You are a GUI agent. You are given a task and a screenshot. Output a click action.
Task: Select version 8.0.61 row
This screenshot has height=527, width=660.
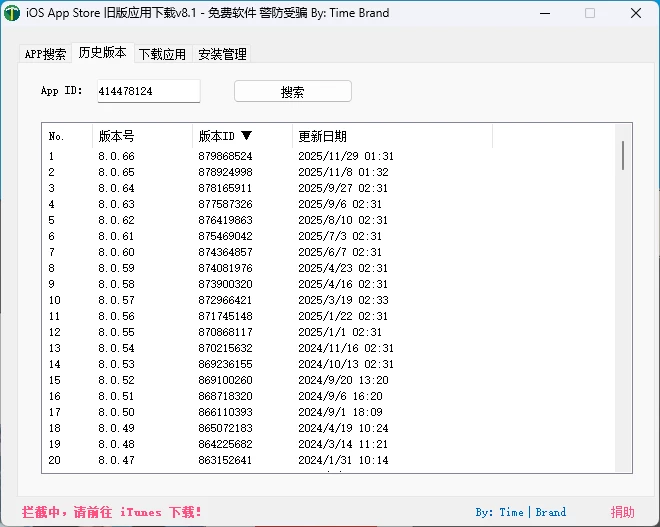pos(328,236)
